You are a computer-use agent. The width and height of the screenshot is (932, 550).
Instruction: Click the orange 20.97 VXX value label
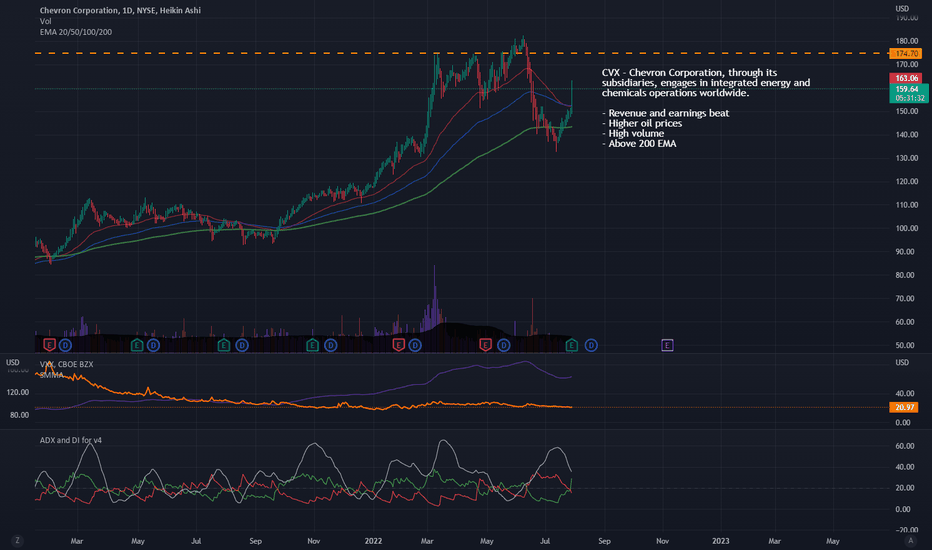(x=904, y=407)
